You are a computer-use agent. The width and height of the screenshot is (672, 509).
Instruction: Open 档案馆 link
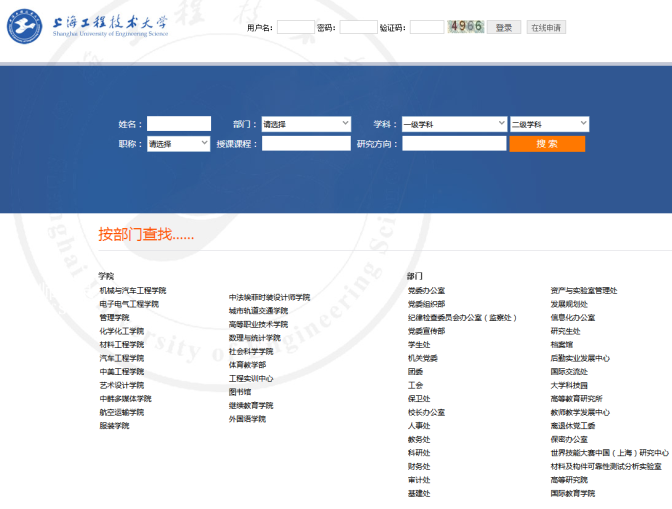coord(562,344)
